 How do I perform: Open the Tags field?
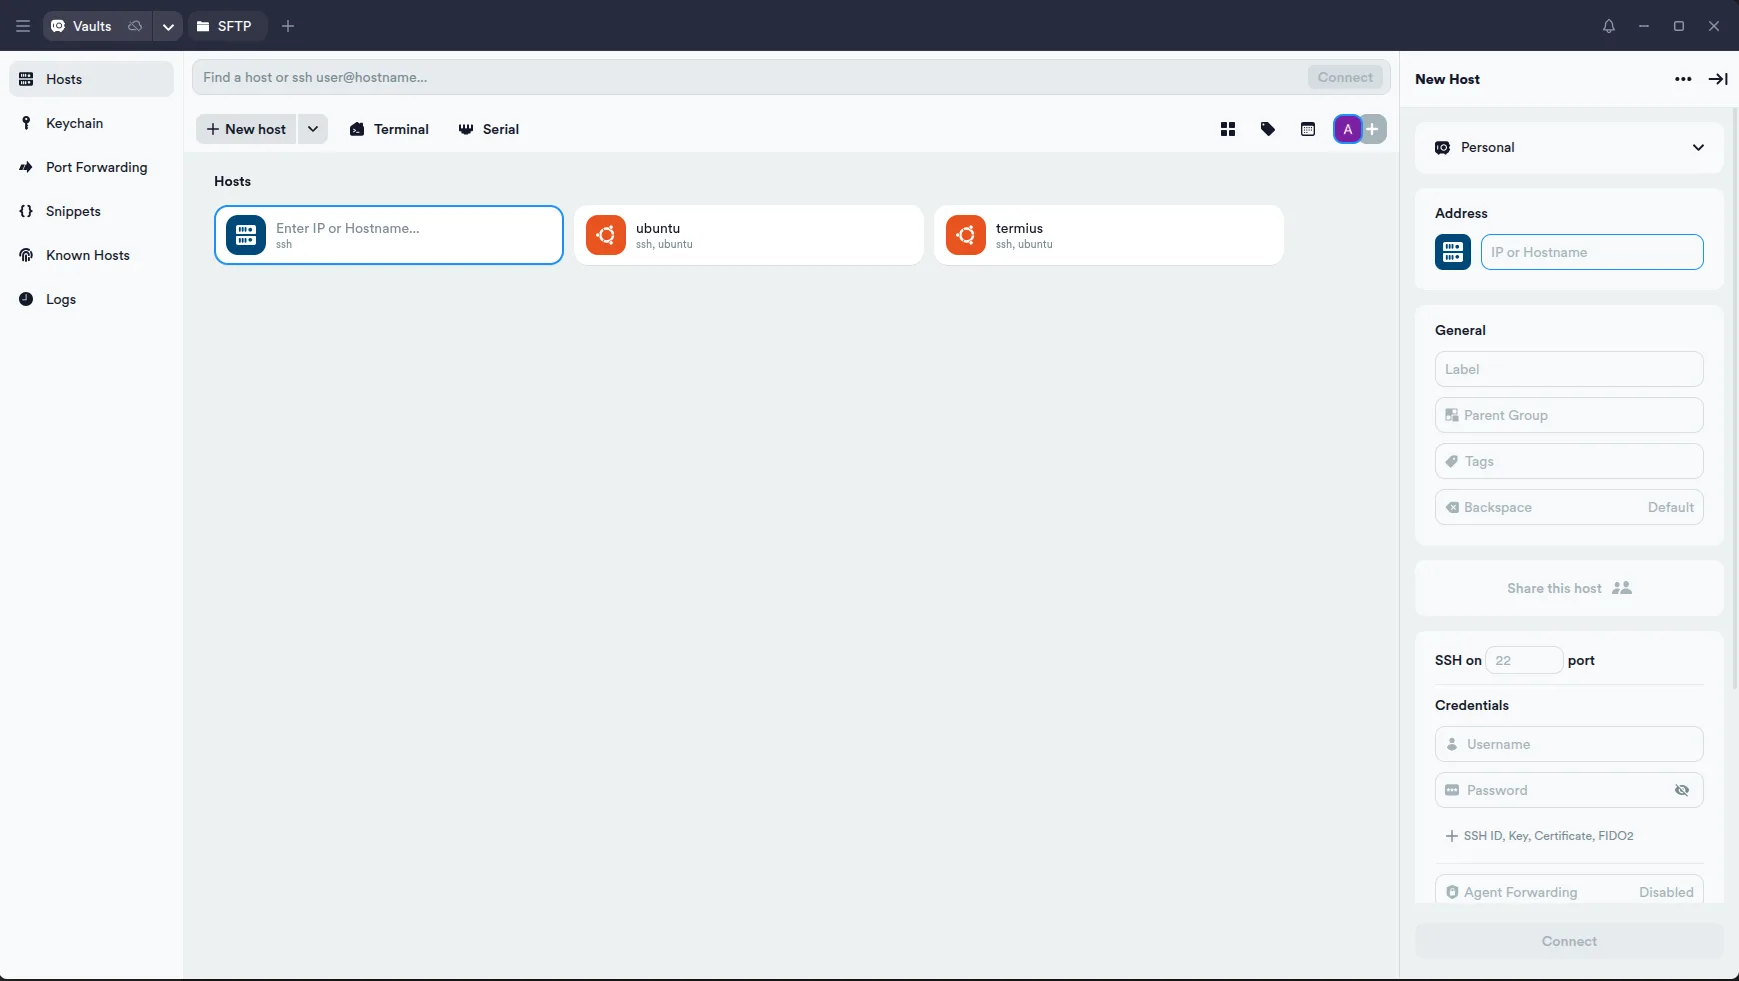point(1569,461)
